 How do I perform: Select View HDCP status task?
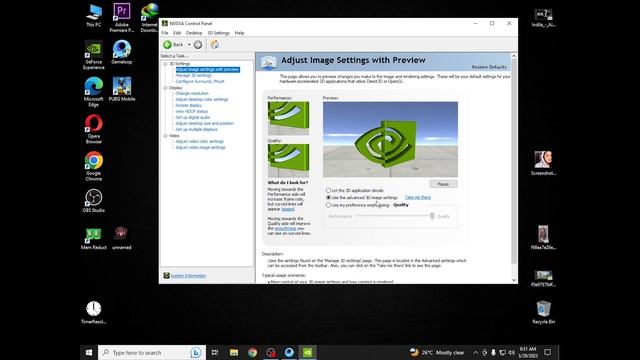click(x=192, y=111)
